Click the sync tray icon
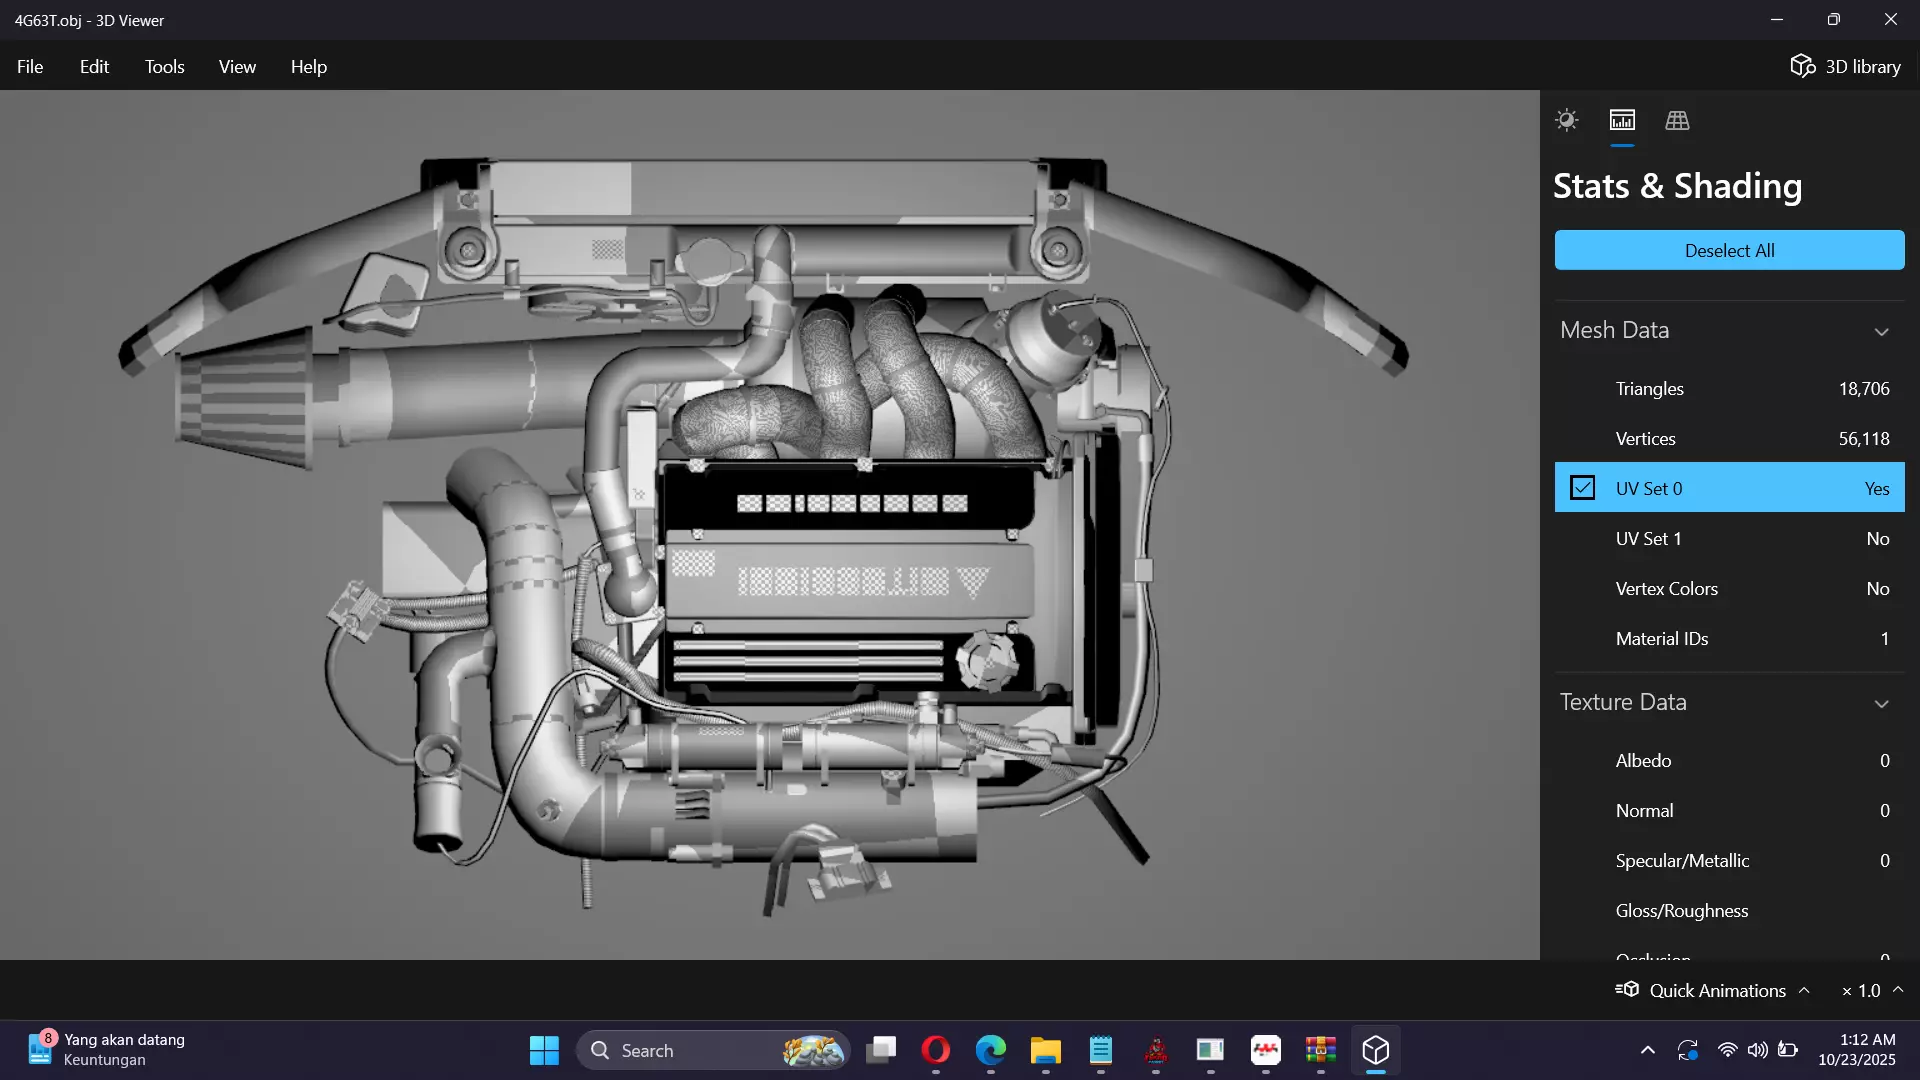The image size is (1920, 1080). 1688,1050
